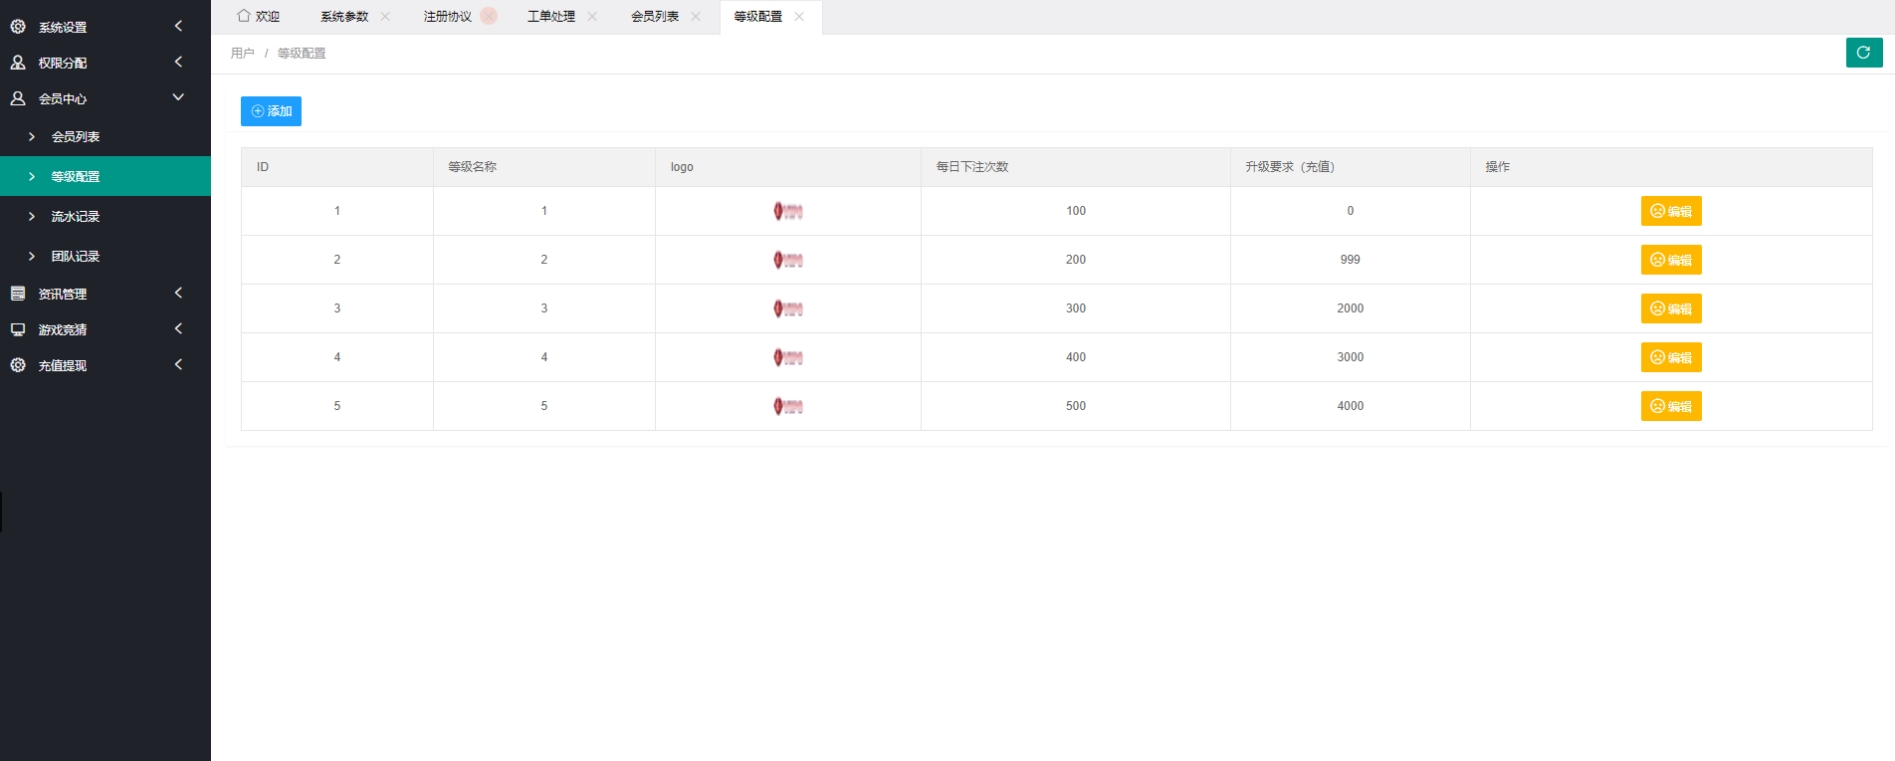Image resolution: width=1895 pixels, height=761 pixels.
Task: Open 流水记录 in the sidebar
Action: coord(76,217)
